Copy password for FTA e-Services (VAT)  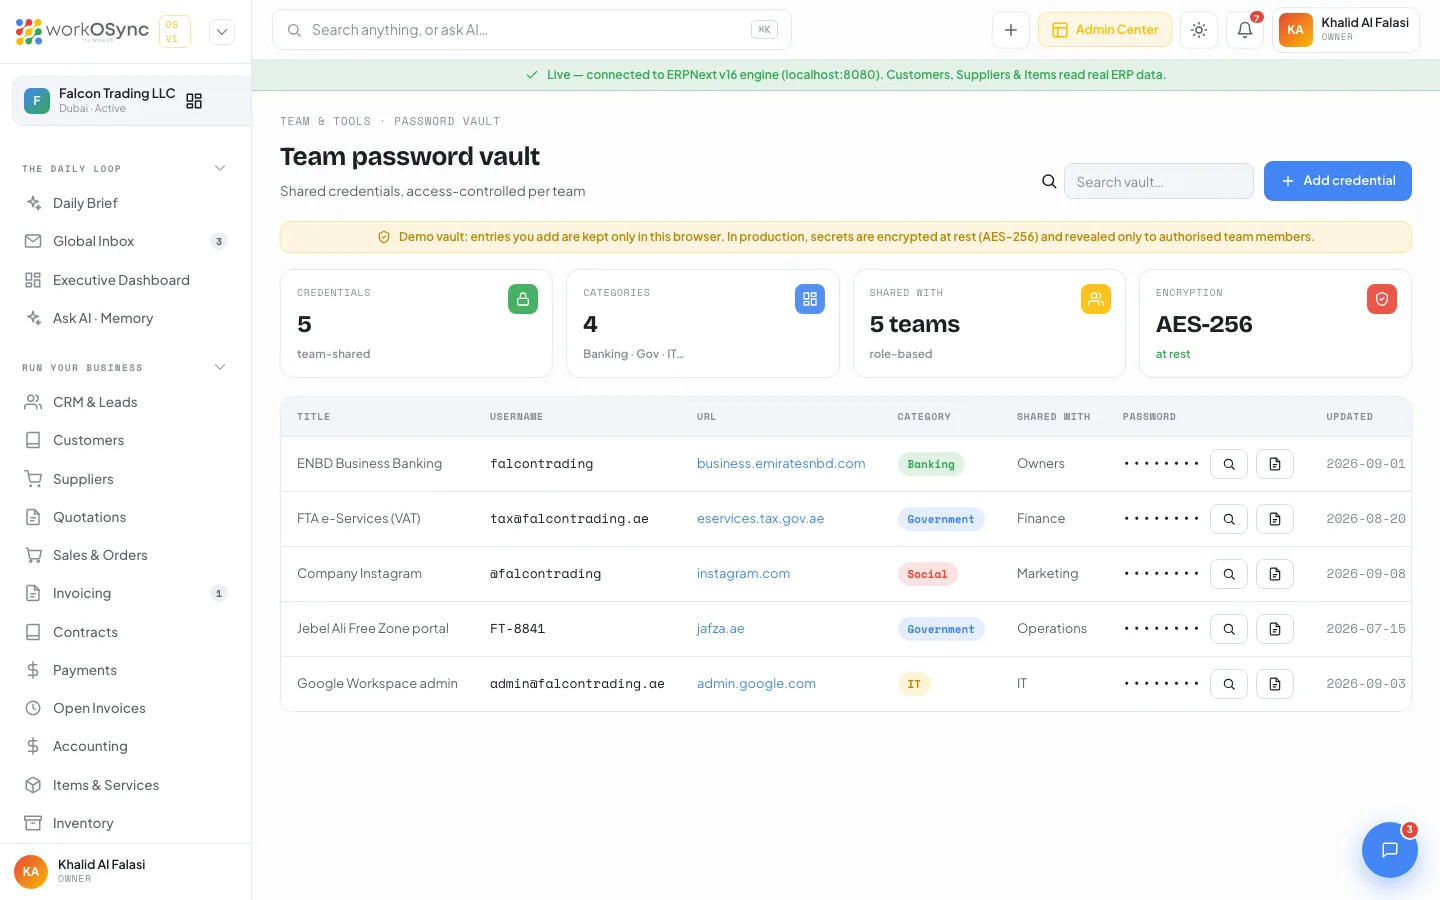pyautogui.click(x=1275, y=519)
